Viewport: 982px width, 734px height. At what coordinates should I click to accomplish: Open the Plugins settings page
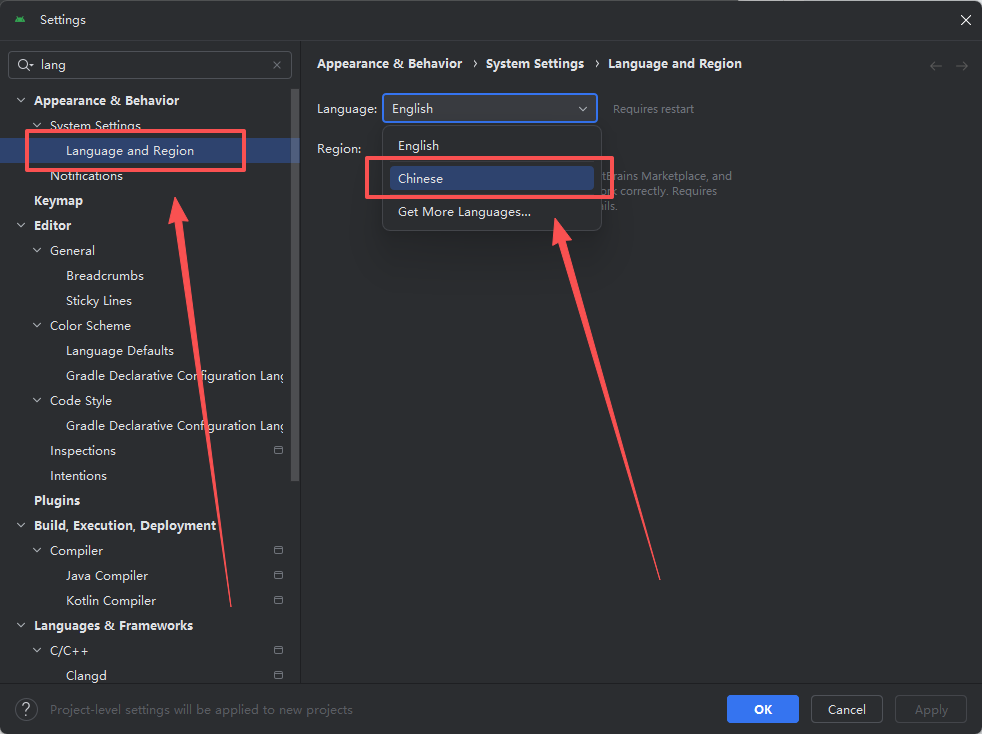click(x=57, y=501)
